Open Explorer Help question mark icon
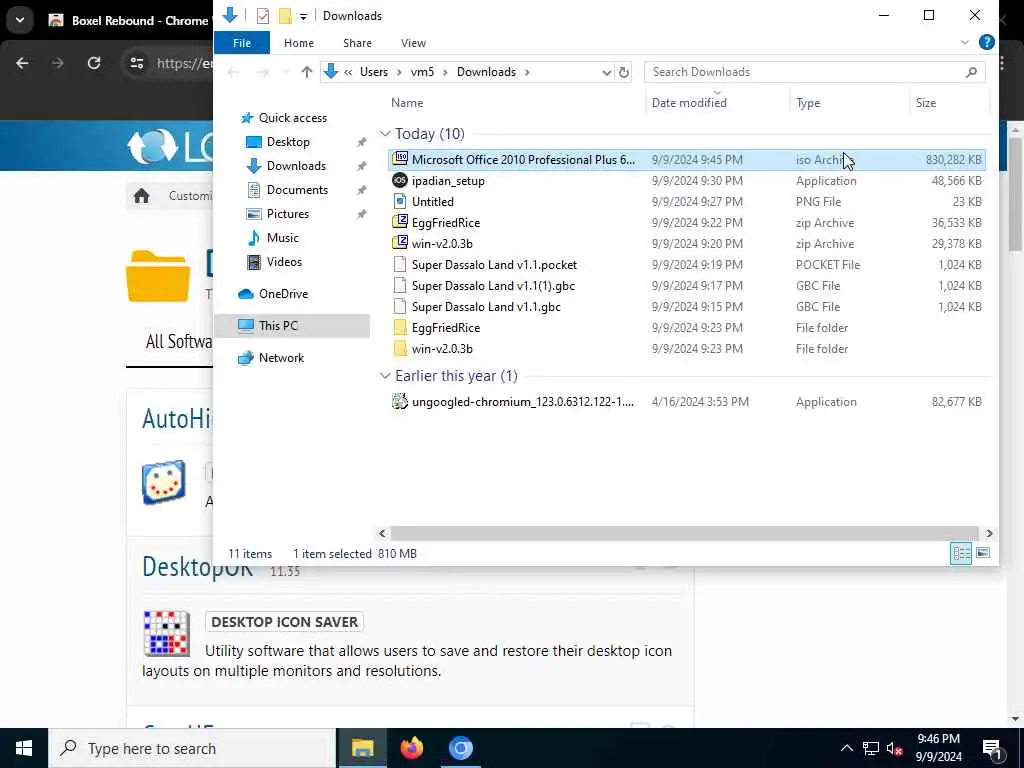 tap(987, 42)
